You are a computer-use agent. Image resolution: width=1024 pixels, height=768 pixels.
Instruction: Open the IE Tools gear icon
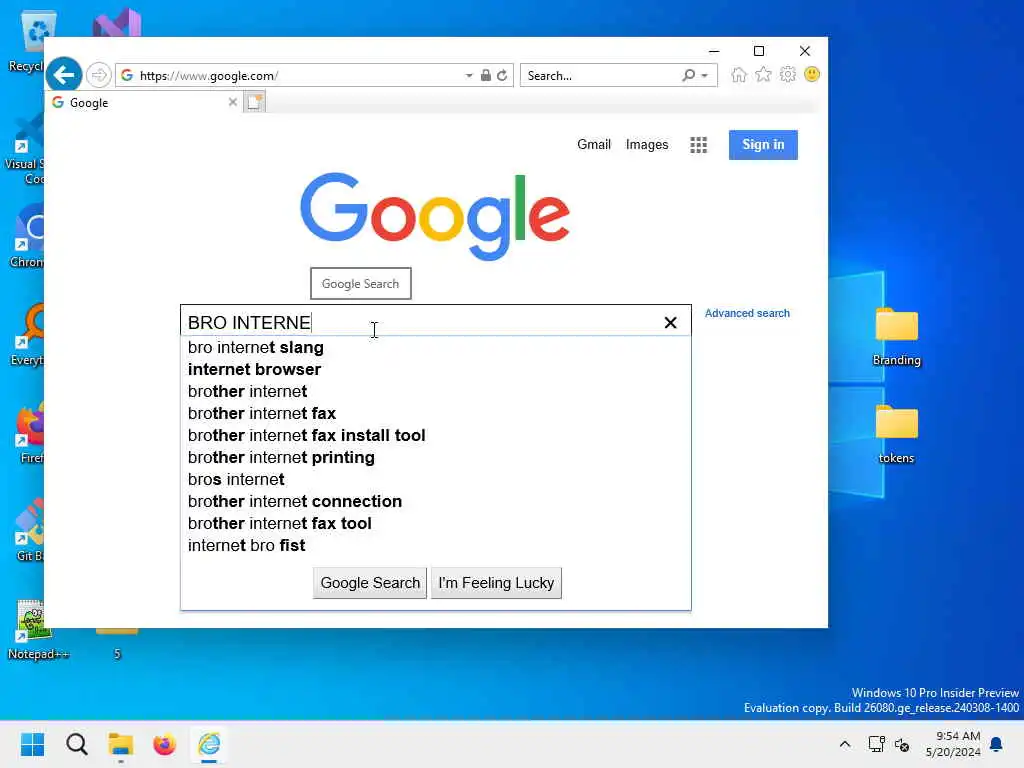[x=788, y=74]
